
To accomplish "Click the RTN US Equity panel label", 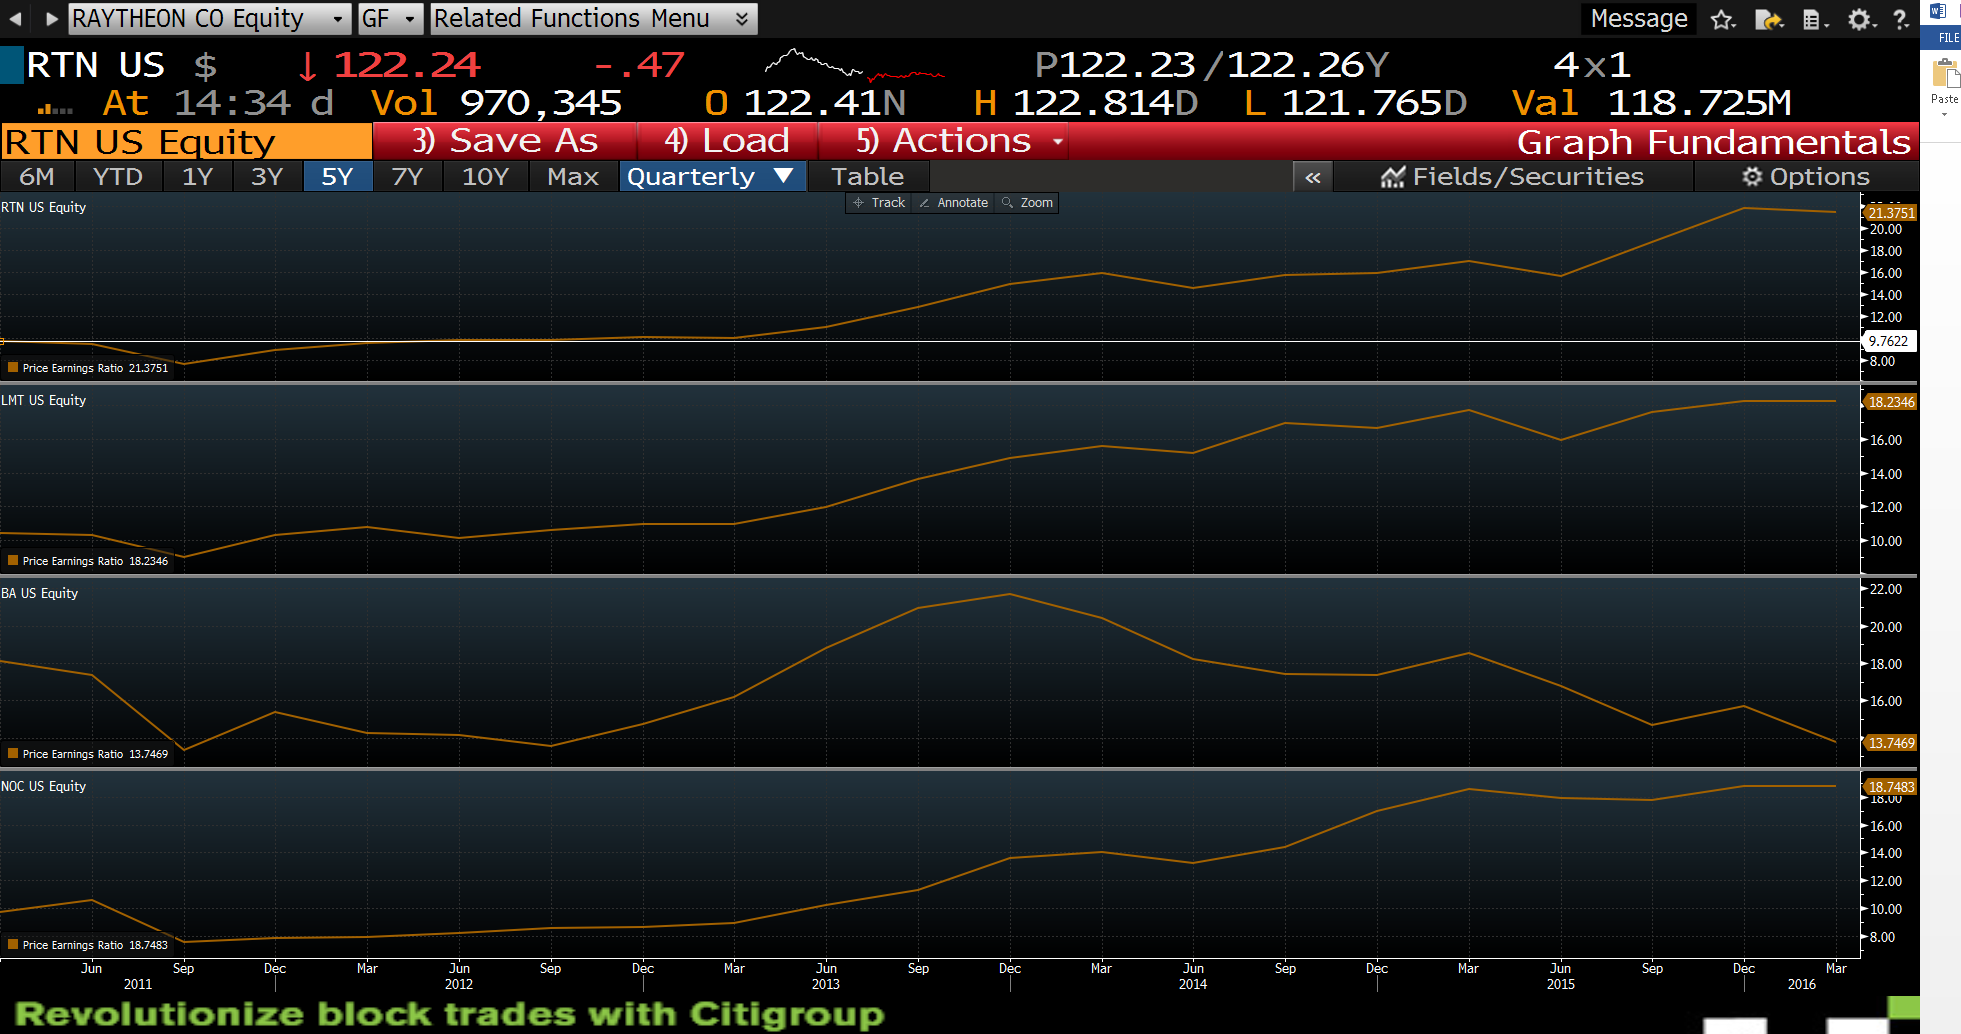I will click(x=43, y=207).
